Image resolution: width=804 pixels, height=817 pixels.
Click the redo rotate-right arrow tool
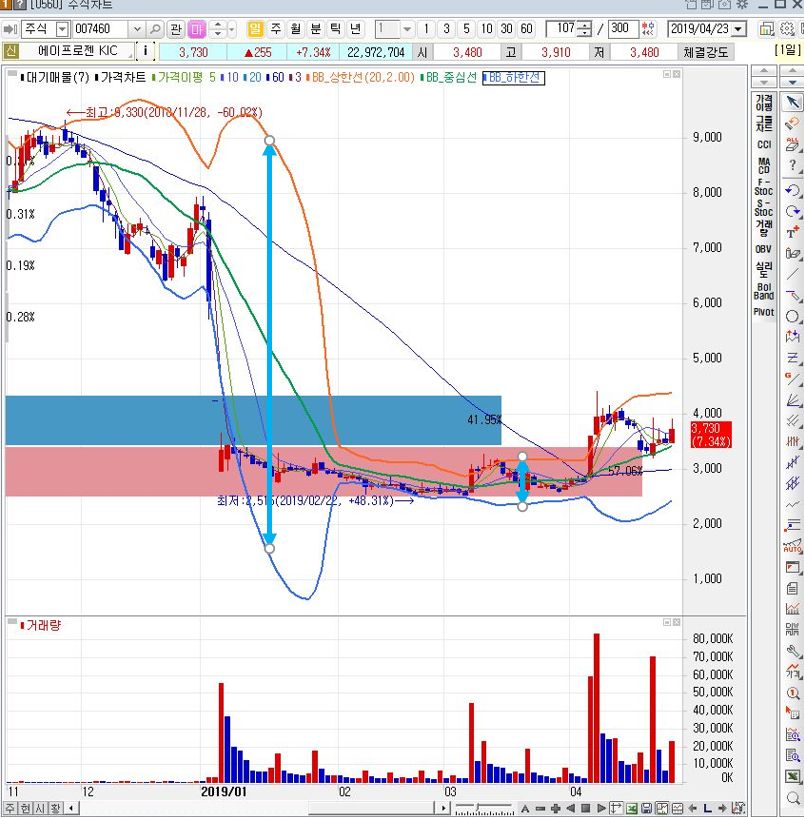(793, 211)
